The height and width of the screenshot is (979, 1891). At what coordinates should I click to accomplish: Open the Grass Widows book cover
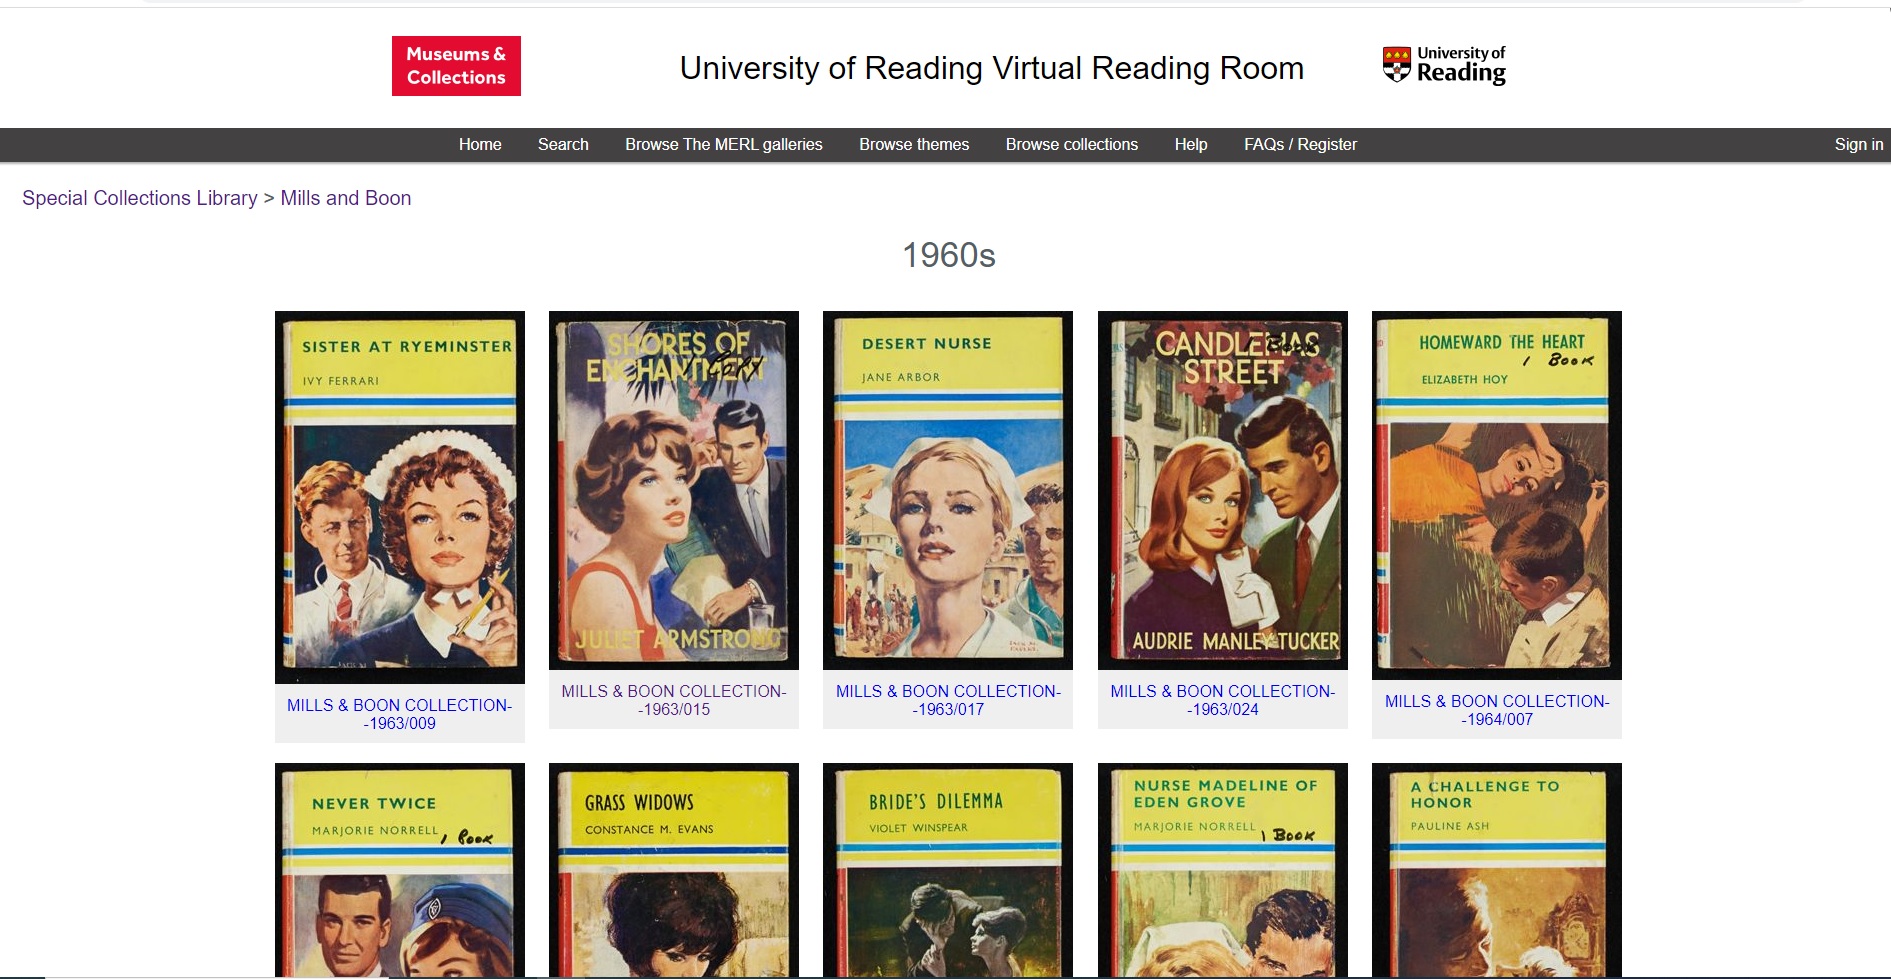(x=674, y=870)
